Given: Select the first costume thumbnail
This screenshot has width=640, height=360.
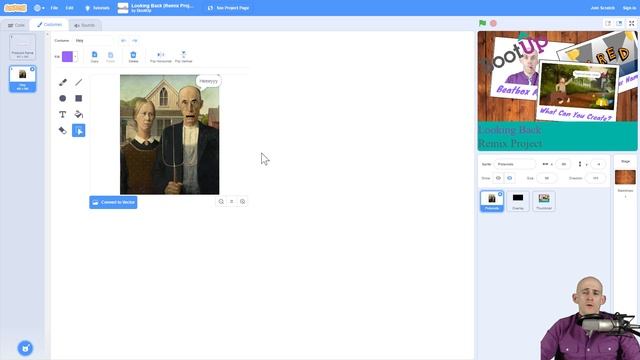Looking at the screenshot, I should (22, 47).
